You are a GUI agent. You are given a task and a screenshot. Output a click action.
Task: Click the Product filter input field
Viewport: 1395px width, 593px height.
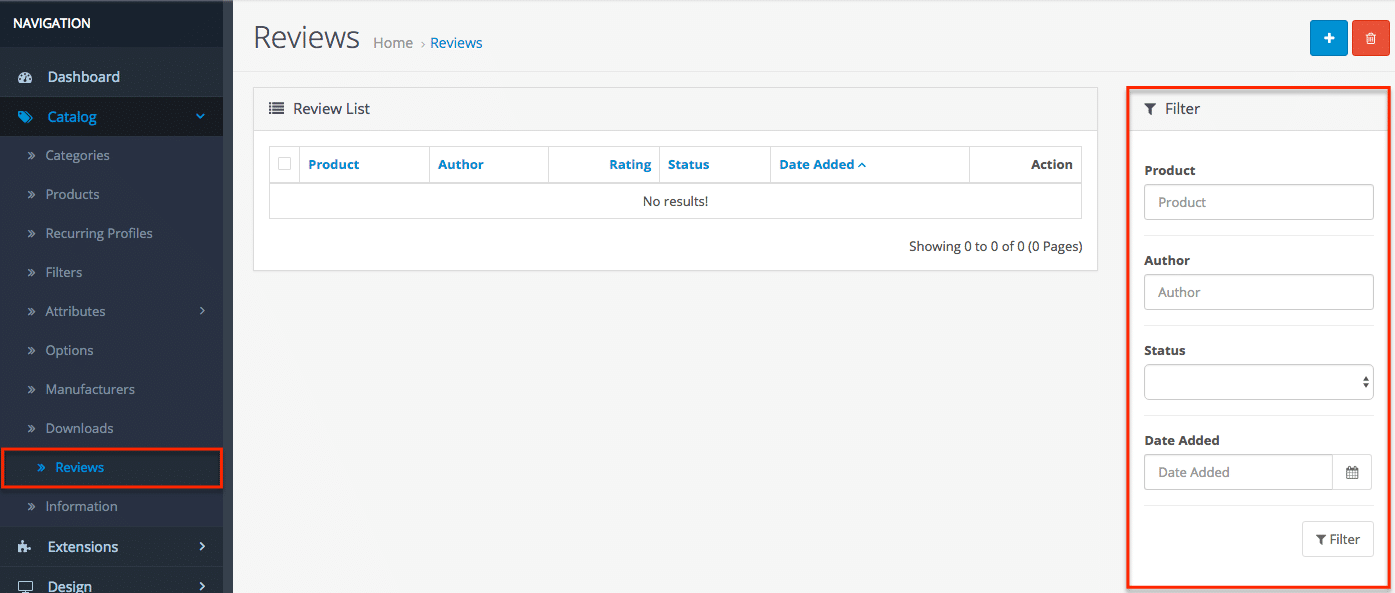click(1258, 202)
